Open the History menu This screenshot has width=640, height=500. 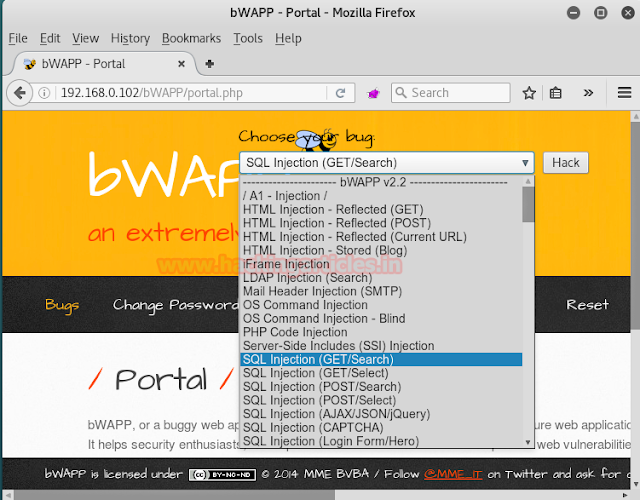pos(130,38)
